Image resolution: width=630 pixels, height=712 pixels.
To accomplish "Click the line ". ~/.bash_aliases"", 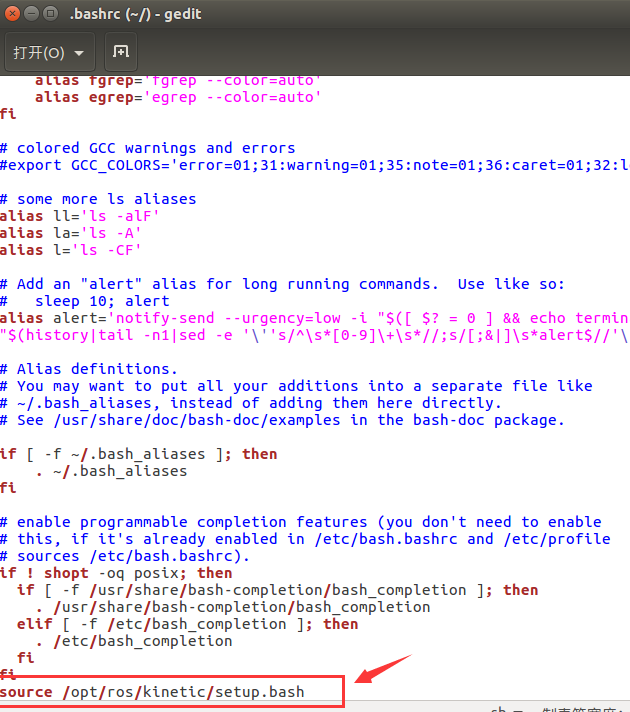I will (111, 471).
